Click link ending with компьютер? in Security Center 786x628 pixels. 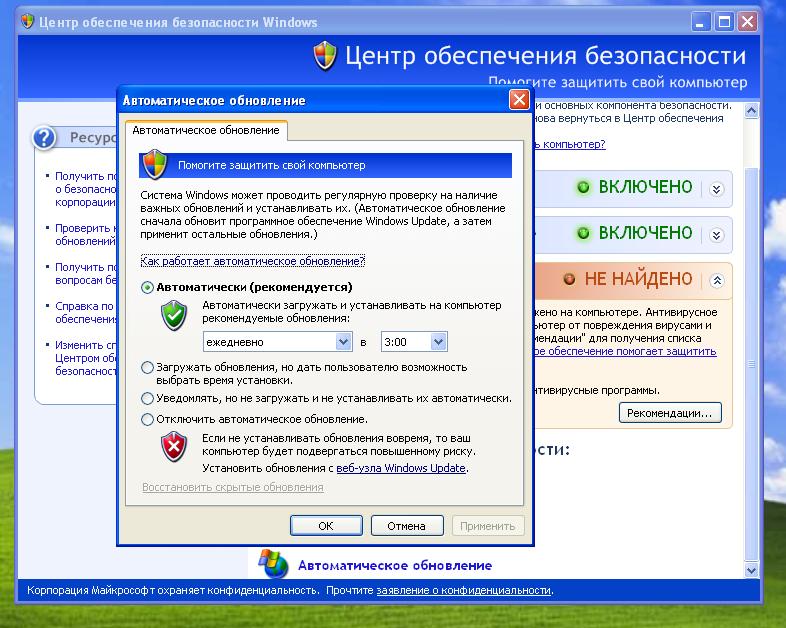coord(570,144)
